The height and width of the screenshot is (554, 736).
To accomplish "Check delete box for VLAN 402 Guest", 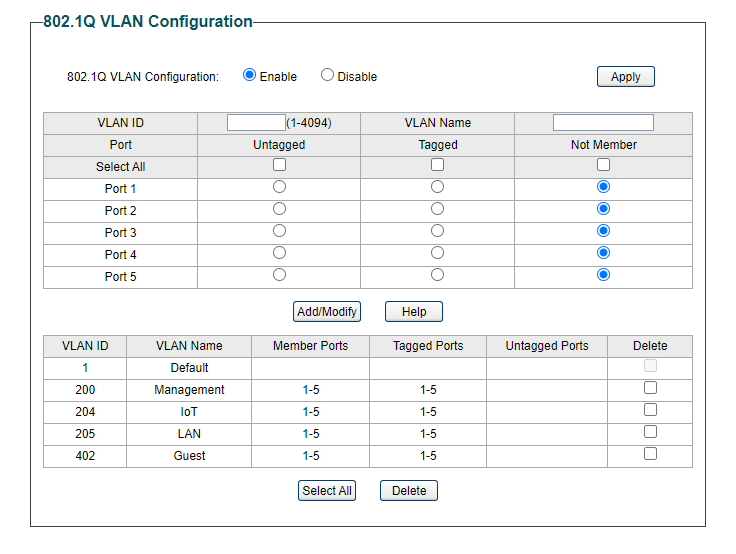I will point(650,454).
